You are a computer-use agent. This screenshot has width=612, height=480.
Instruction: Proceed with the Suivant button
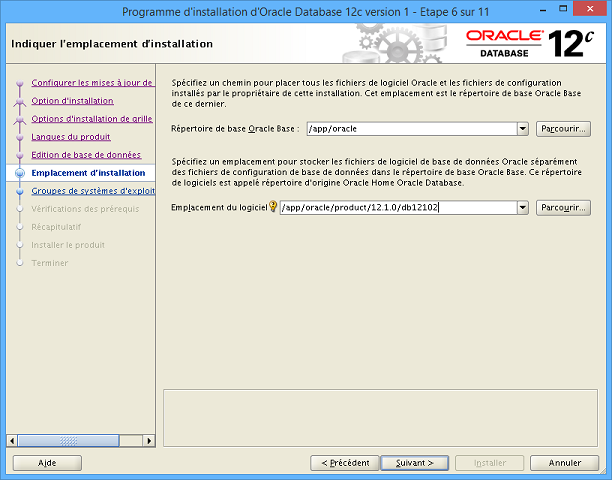click(x=415, y=463)
